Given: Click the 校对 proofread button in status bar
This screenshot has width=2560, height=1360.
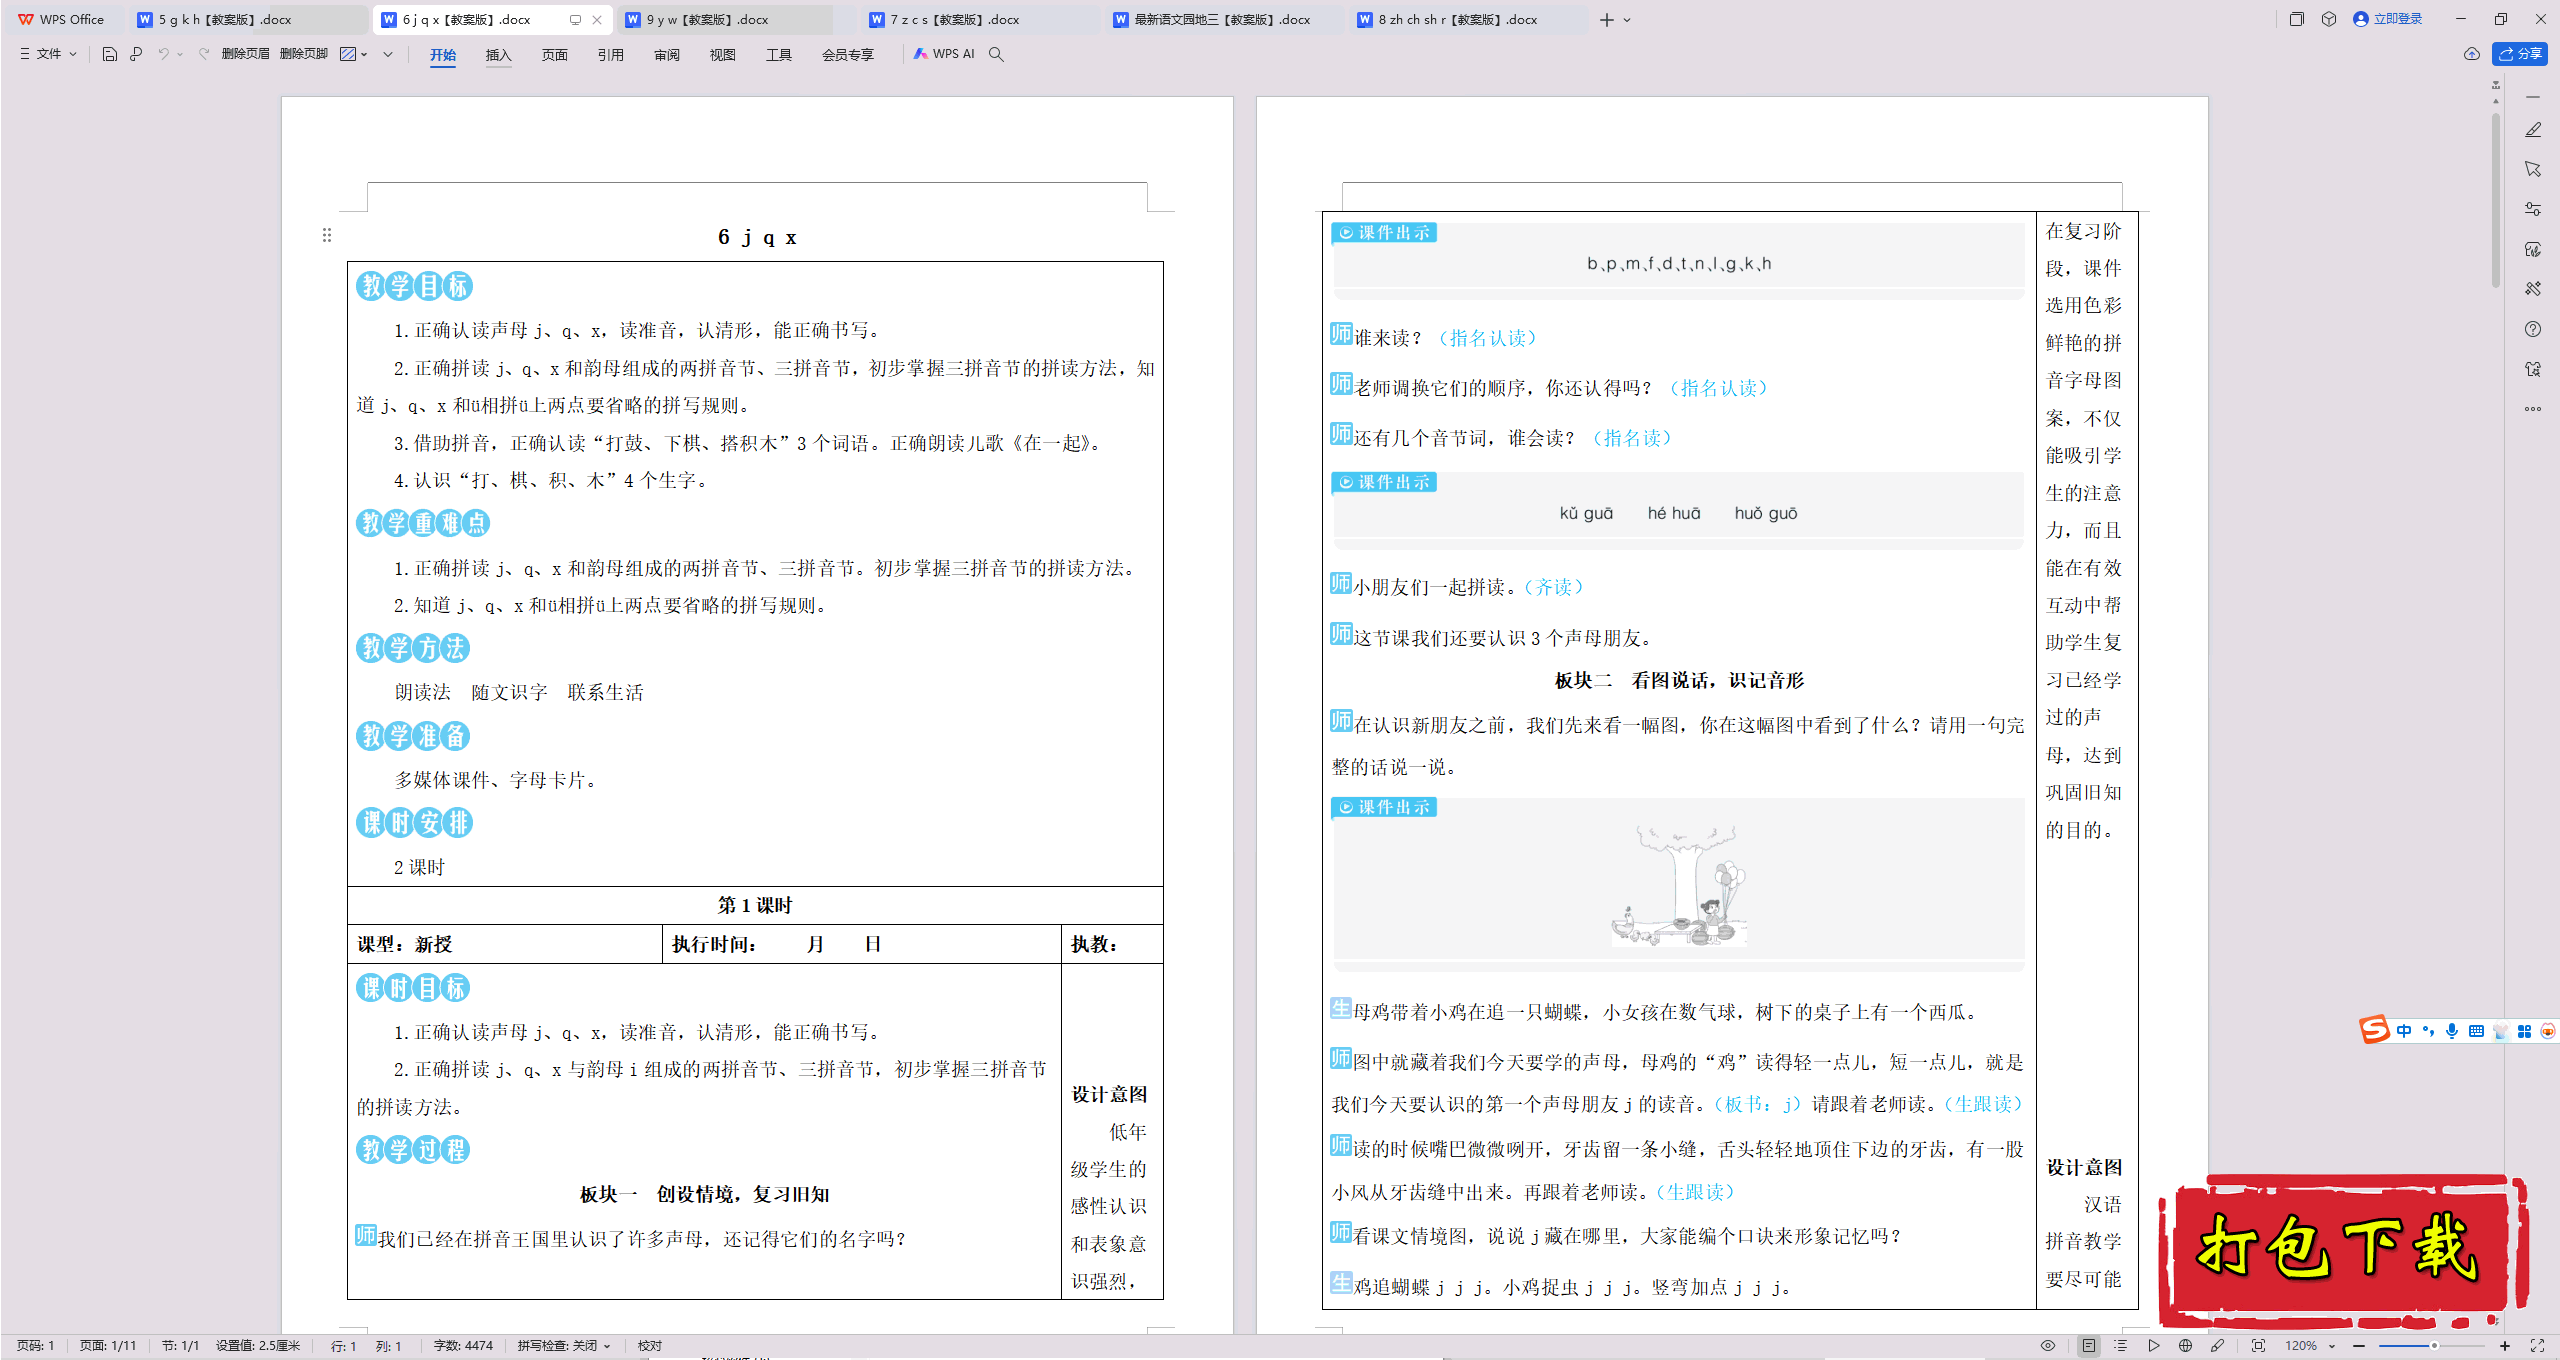Looking at the screenshot, I should pyautogui.click(x=650, y=1346).
